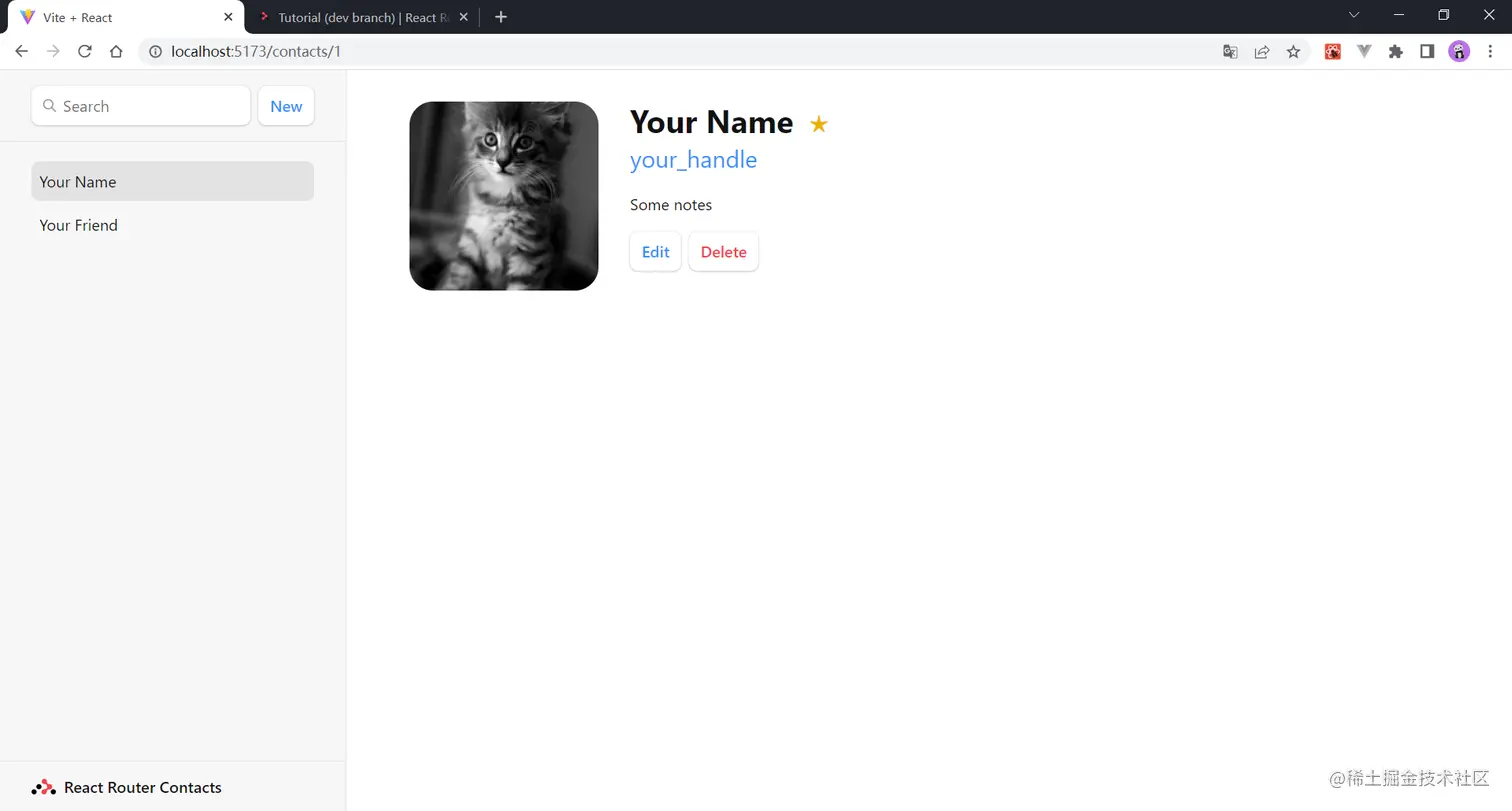
Task: Toggle the favorite star next to Your Name
Action: pyautogui.click(x=818, y=123)
